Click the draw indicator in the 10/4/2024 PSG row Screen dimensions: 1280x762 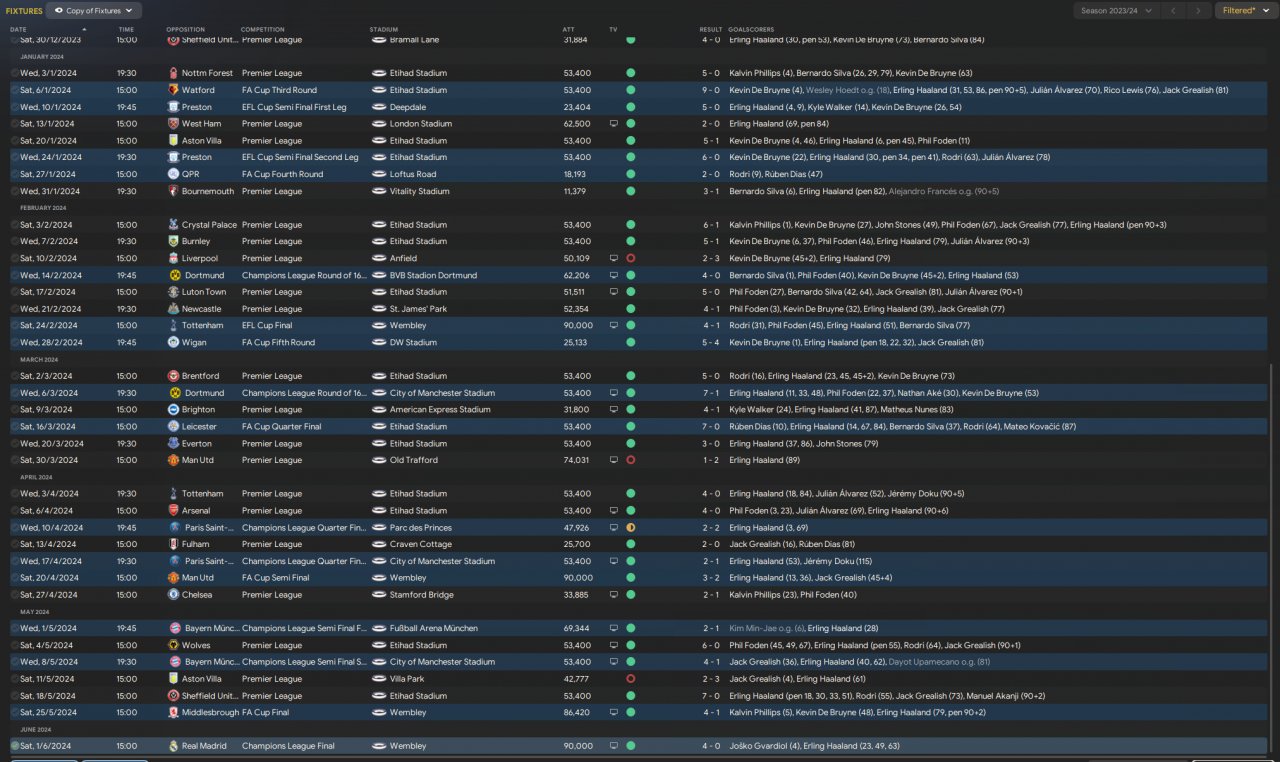tap(631, 528)
